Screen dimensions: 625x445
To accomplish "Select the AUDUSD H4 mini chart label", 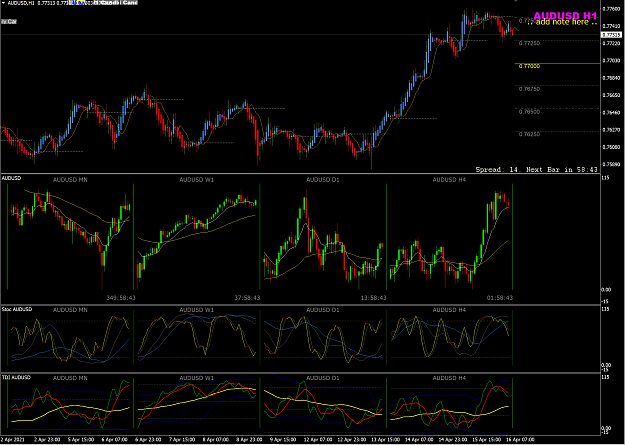I will click(449, 180).
